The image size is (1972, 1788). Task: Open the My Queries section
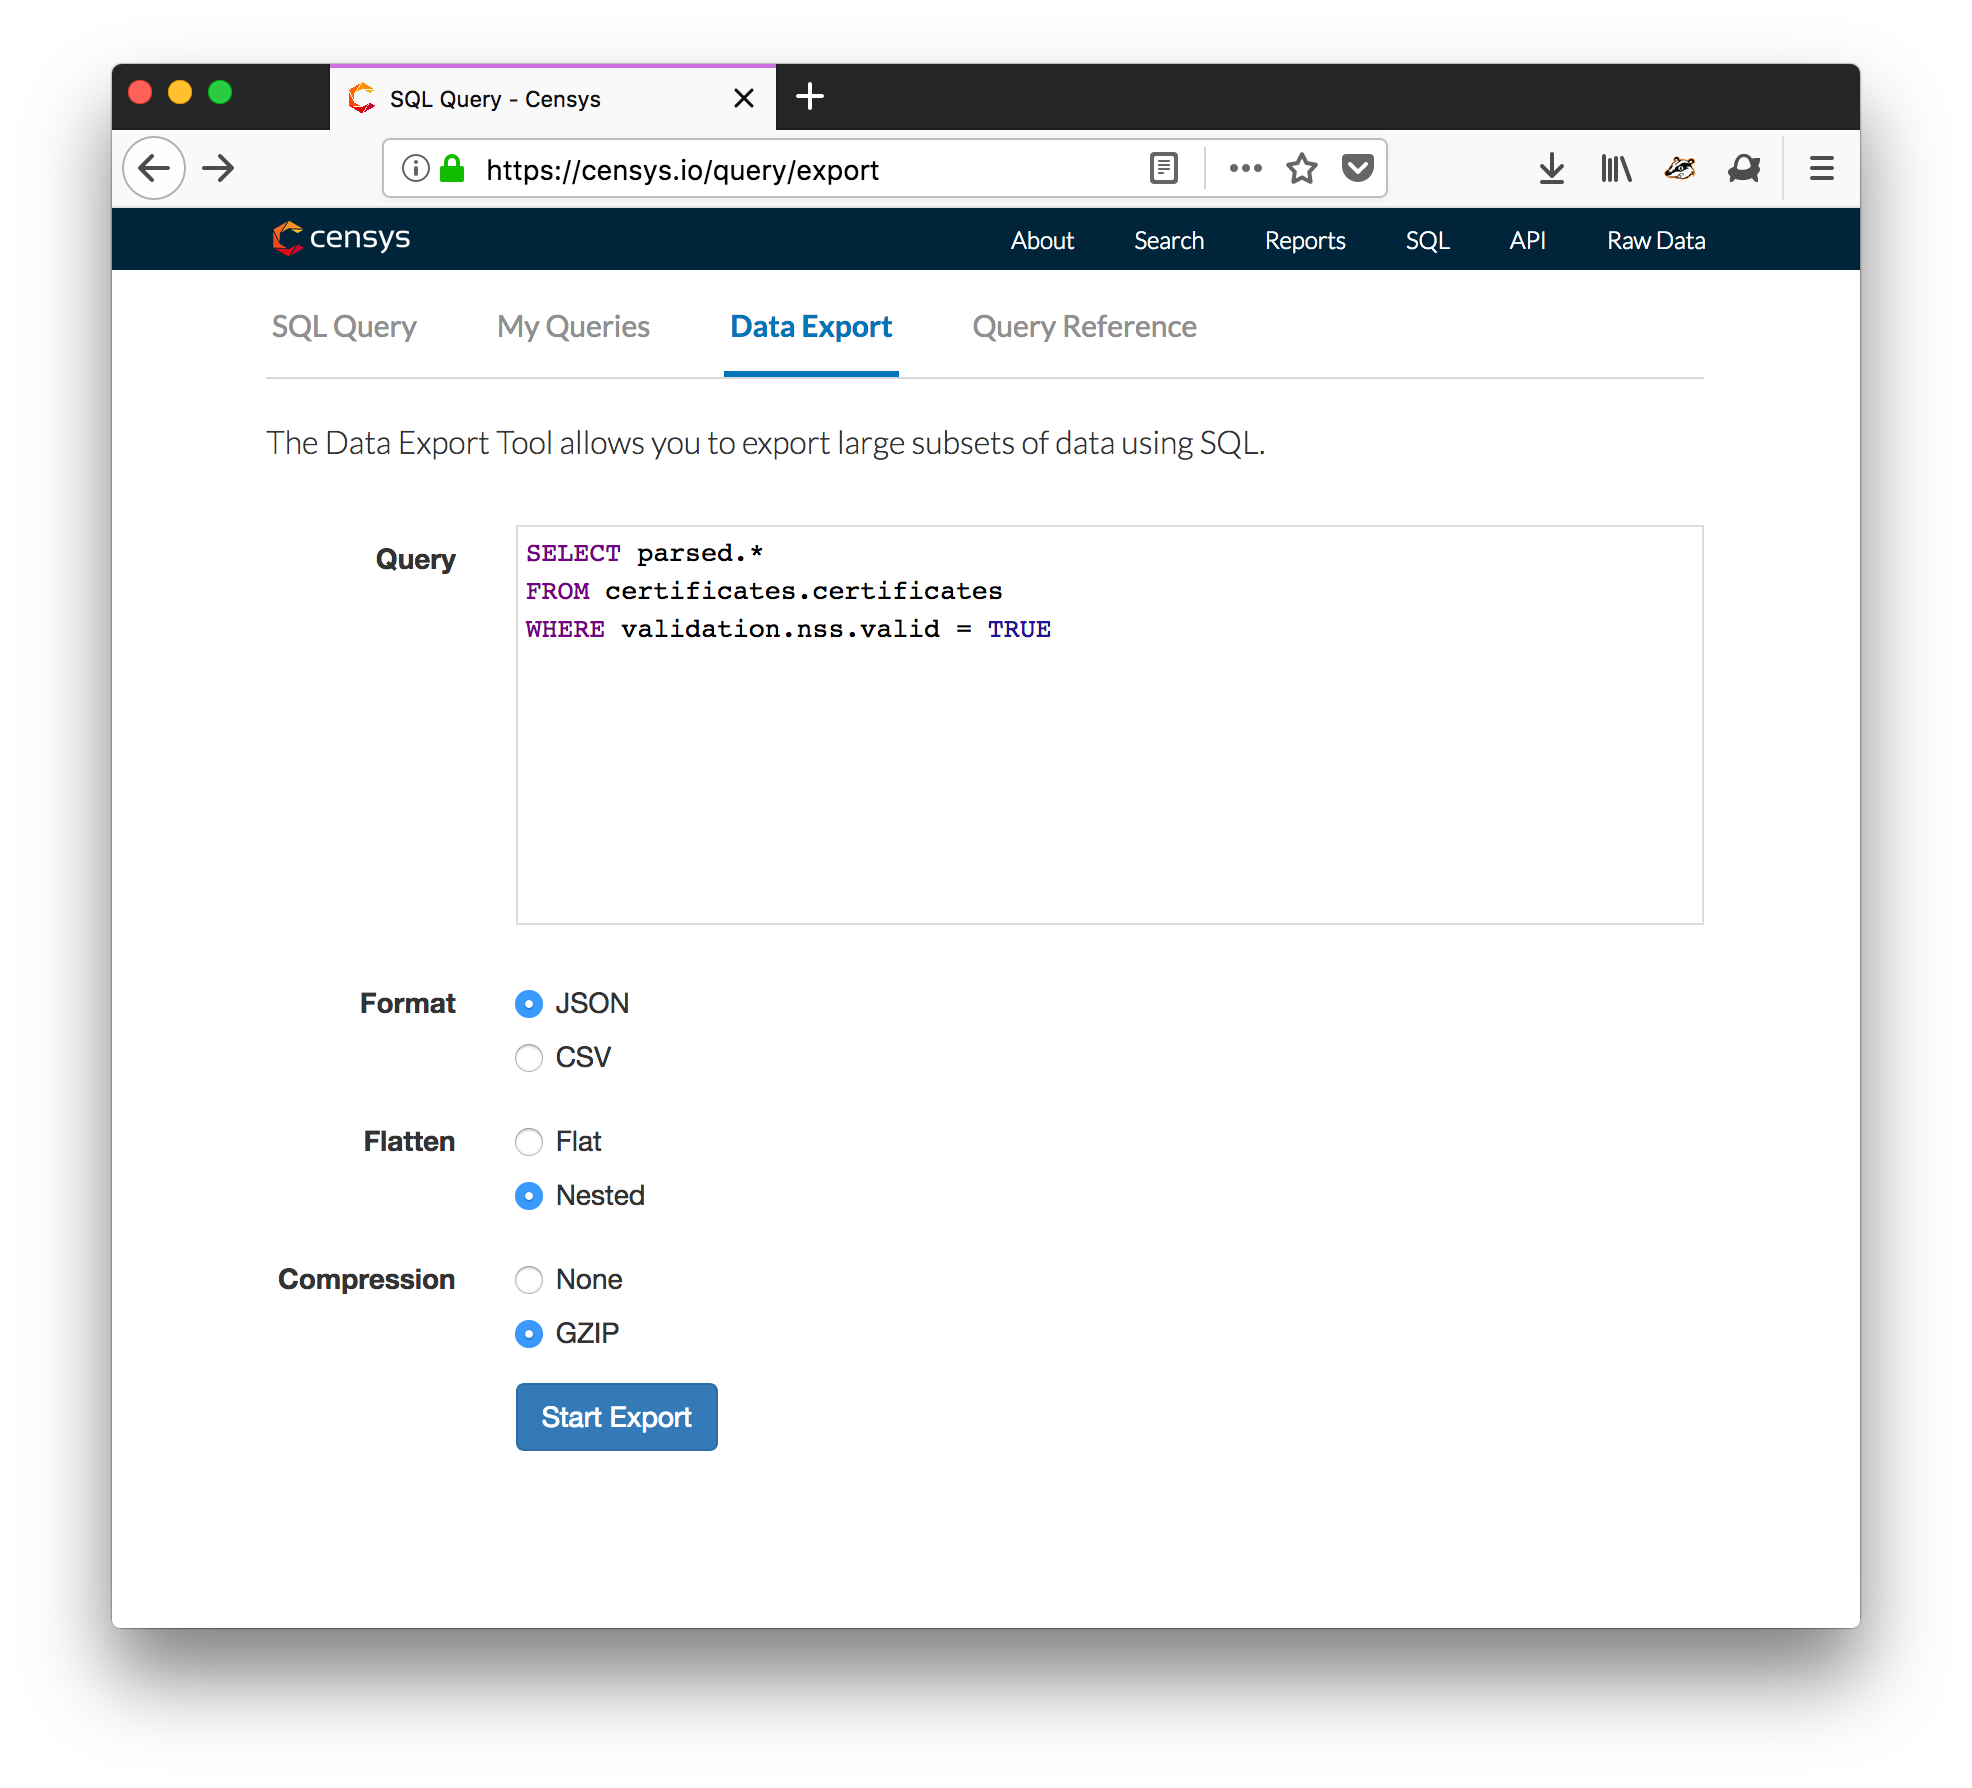[x=574, y=325]
